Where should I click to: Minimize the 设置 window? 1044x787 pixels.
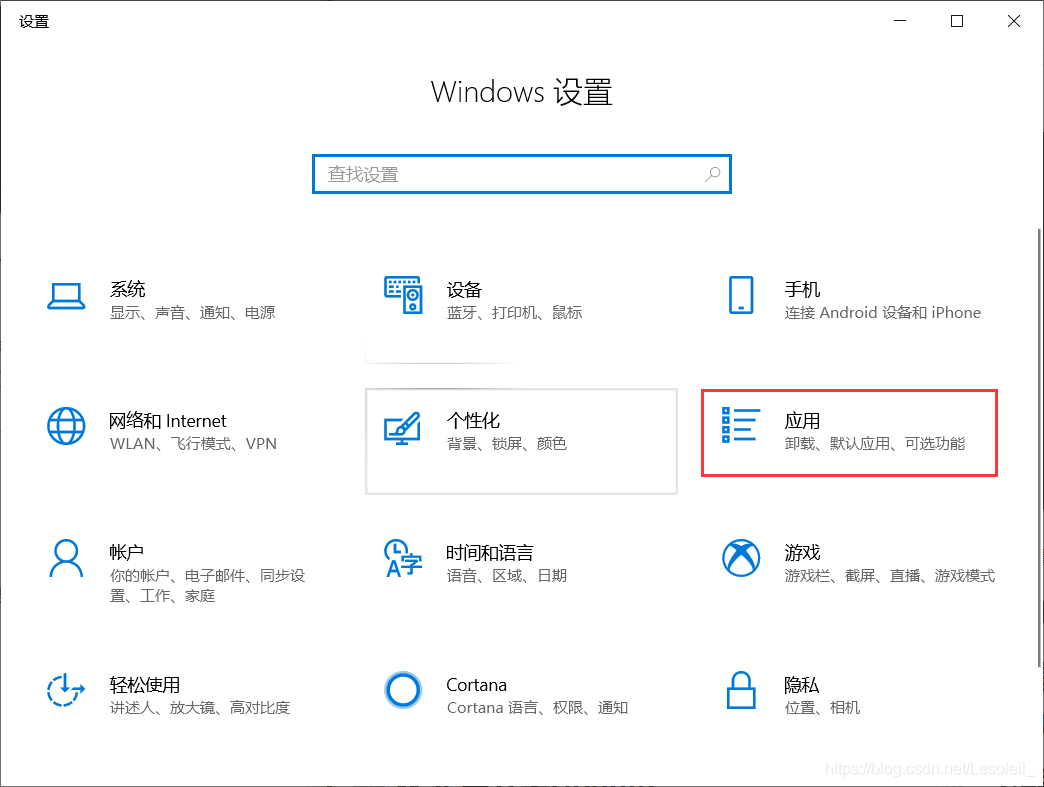[900, 21]
